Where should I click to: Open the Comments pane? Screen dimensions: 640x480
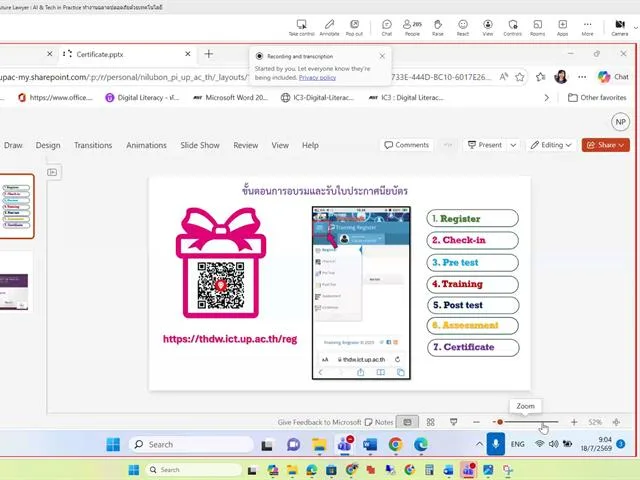click(407, 145)
